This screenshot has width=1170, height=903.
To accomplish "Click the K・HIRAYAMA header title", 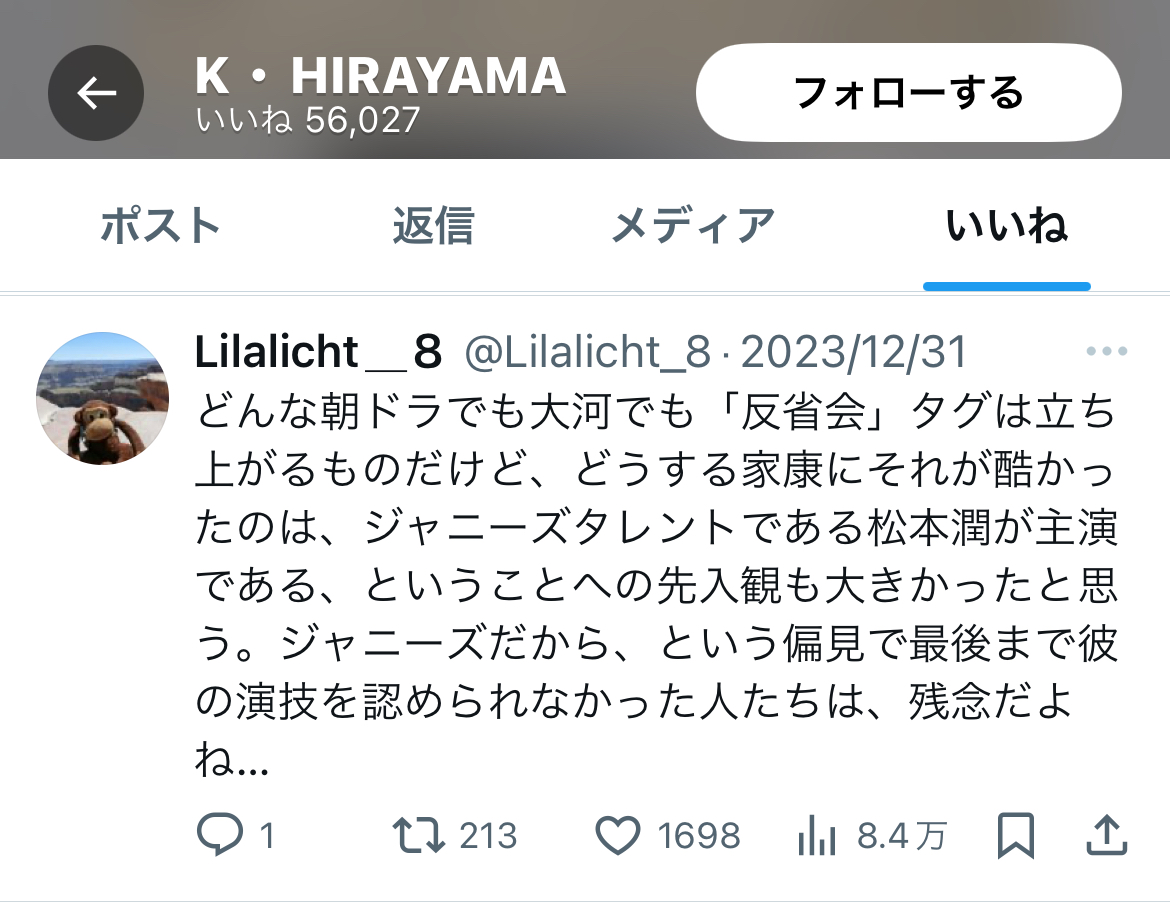I will [381, 76].
